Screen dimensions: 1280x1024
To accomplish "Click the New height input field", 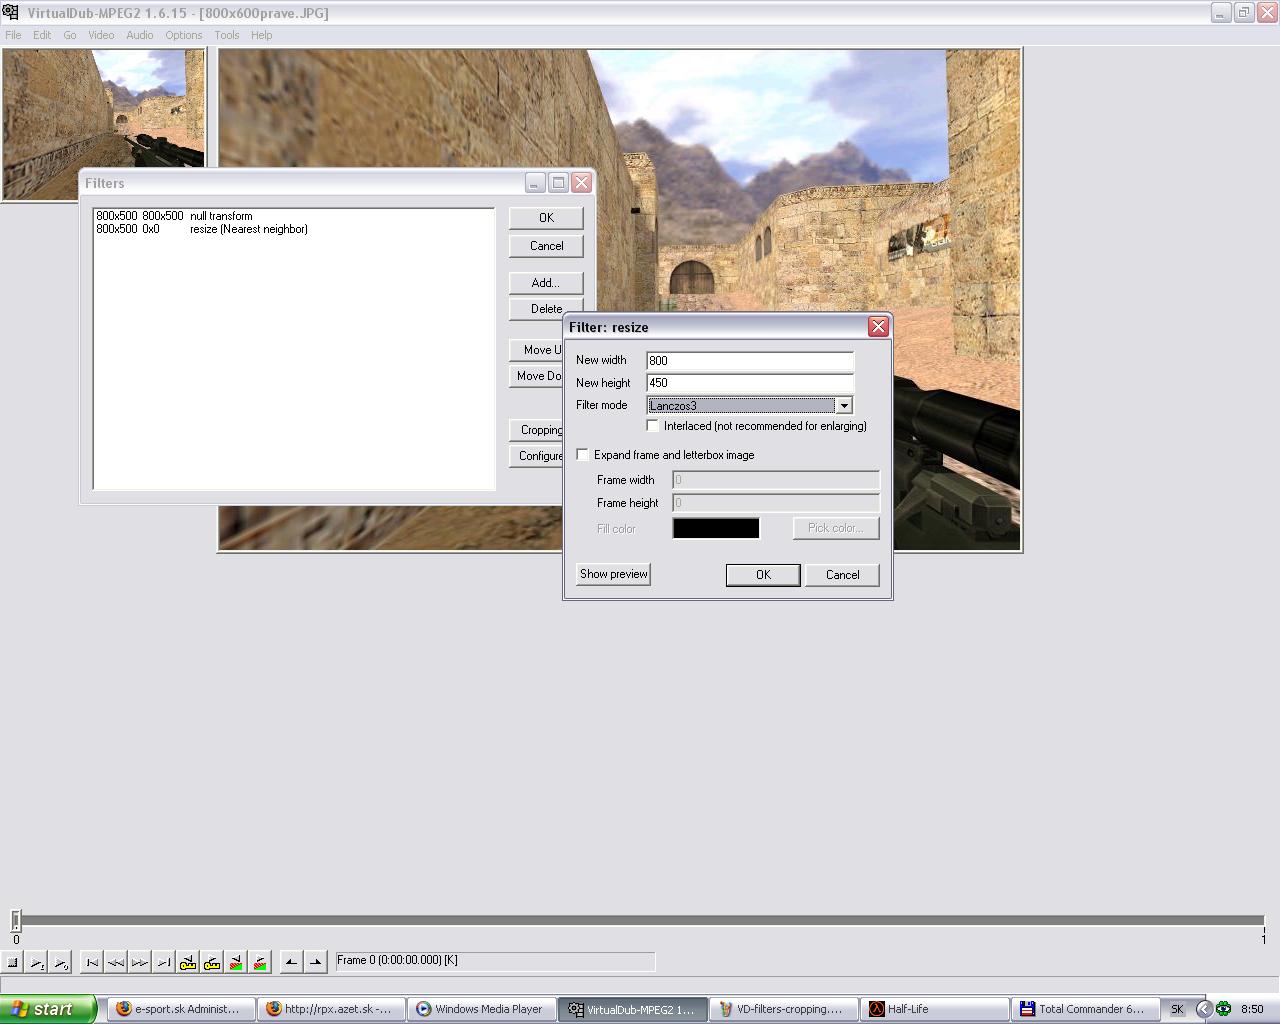I will (750, 383).
